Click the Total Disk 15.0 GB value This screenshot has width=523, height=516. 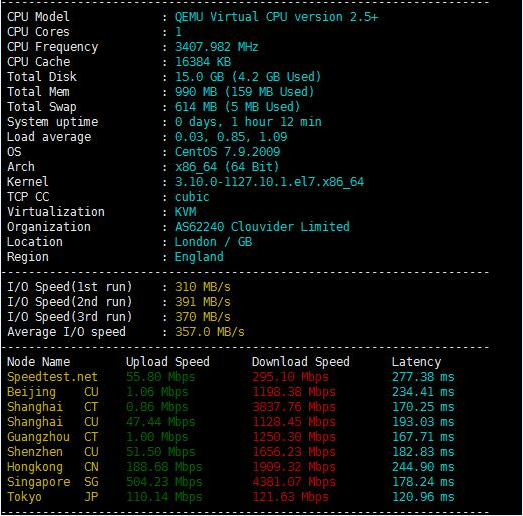point(247,77)
